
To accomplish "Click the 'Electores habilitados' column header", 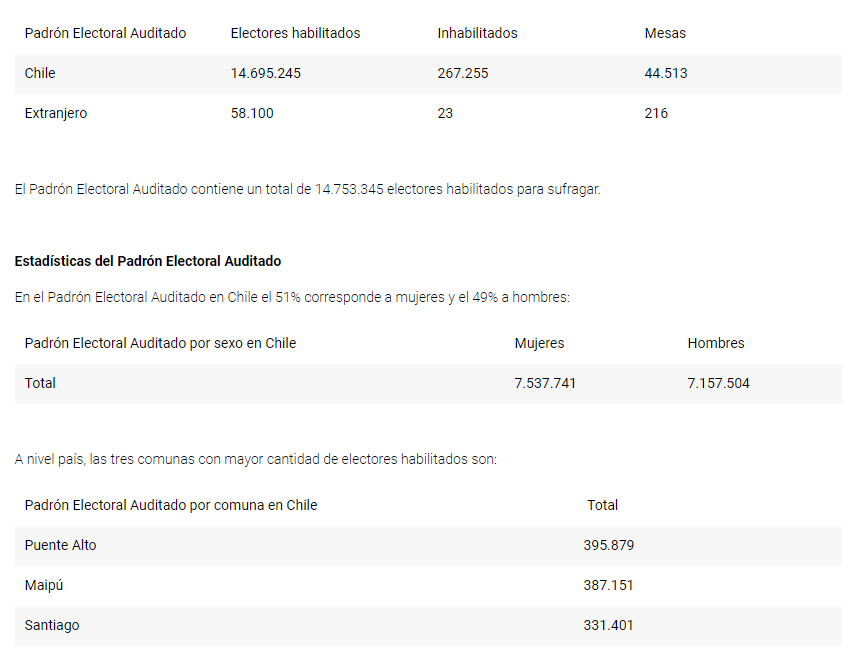I will point(295,33).
